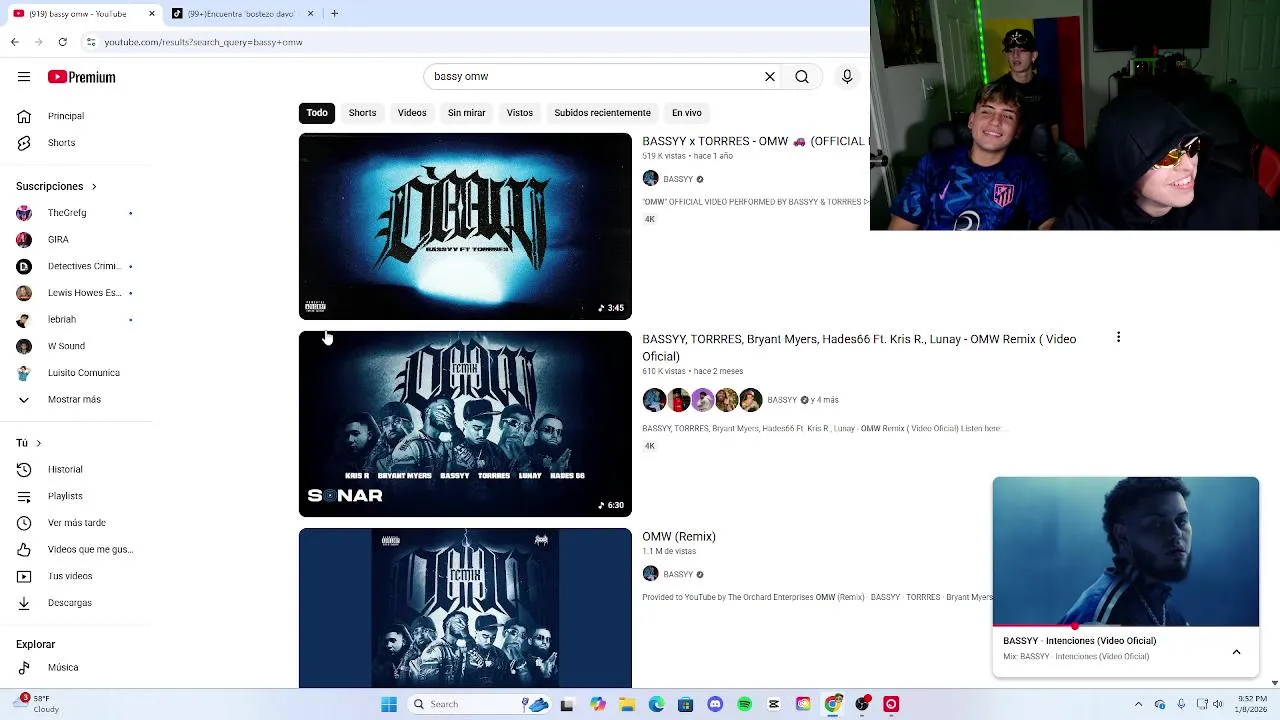1280x720 pixels.
Task: Seek on the miniplayer red progress bar
Action: click(x=1126, y=627)
